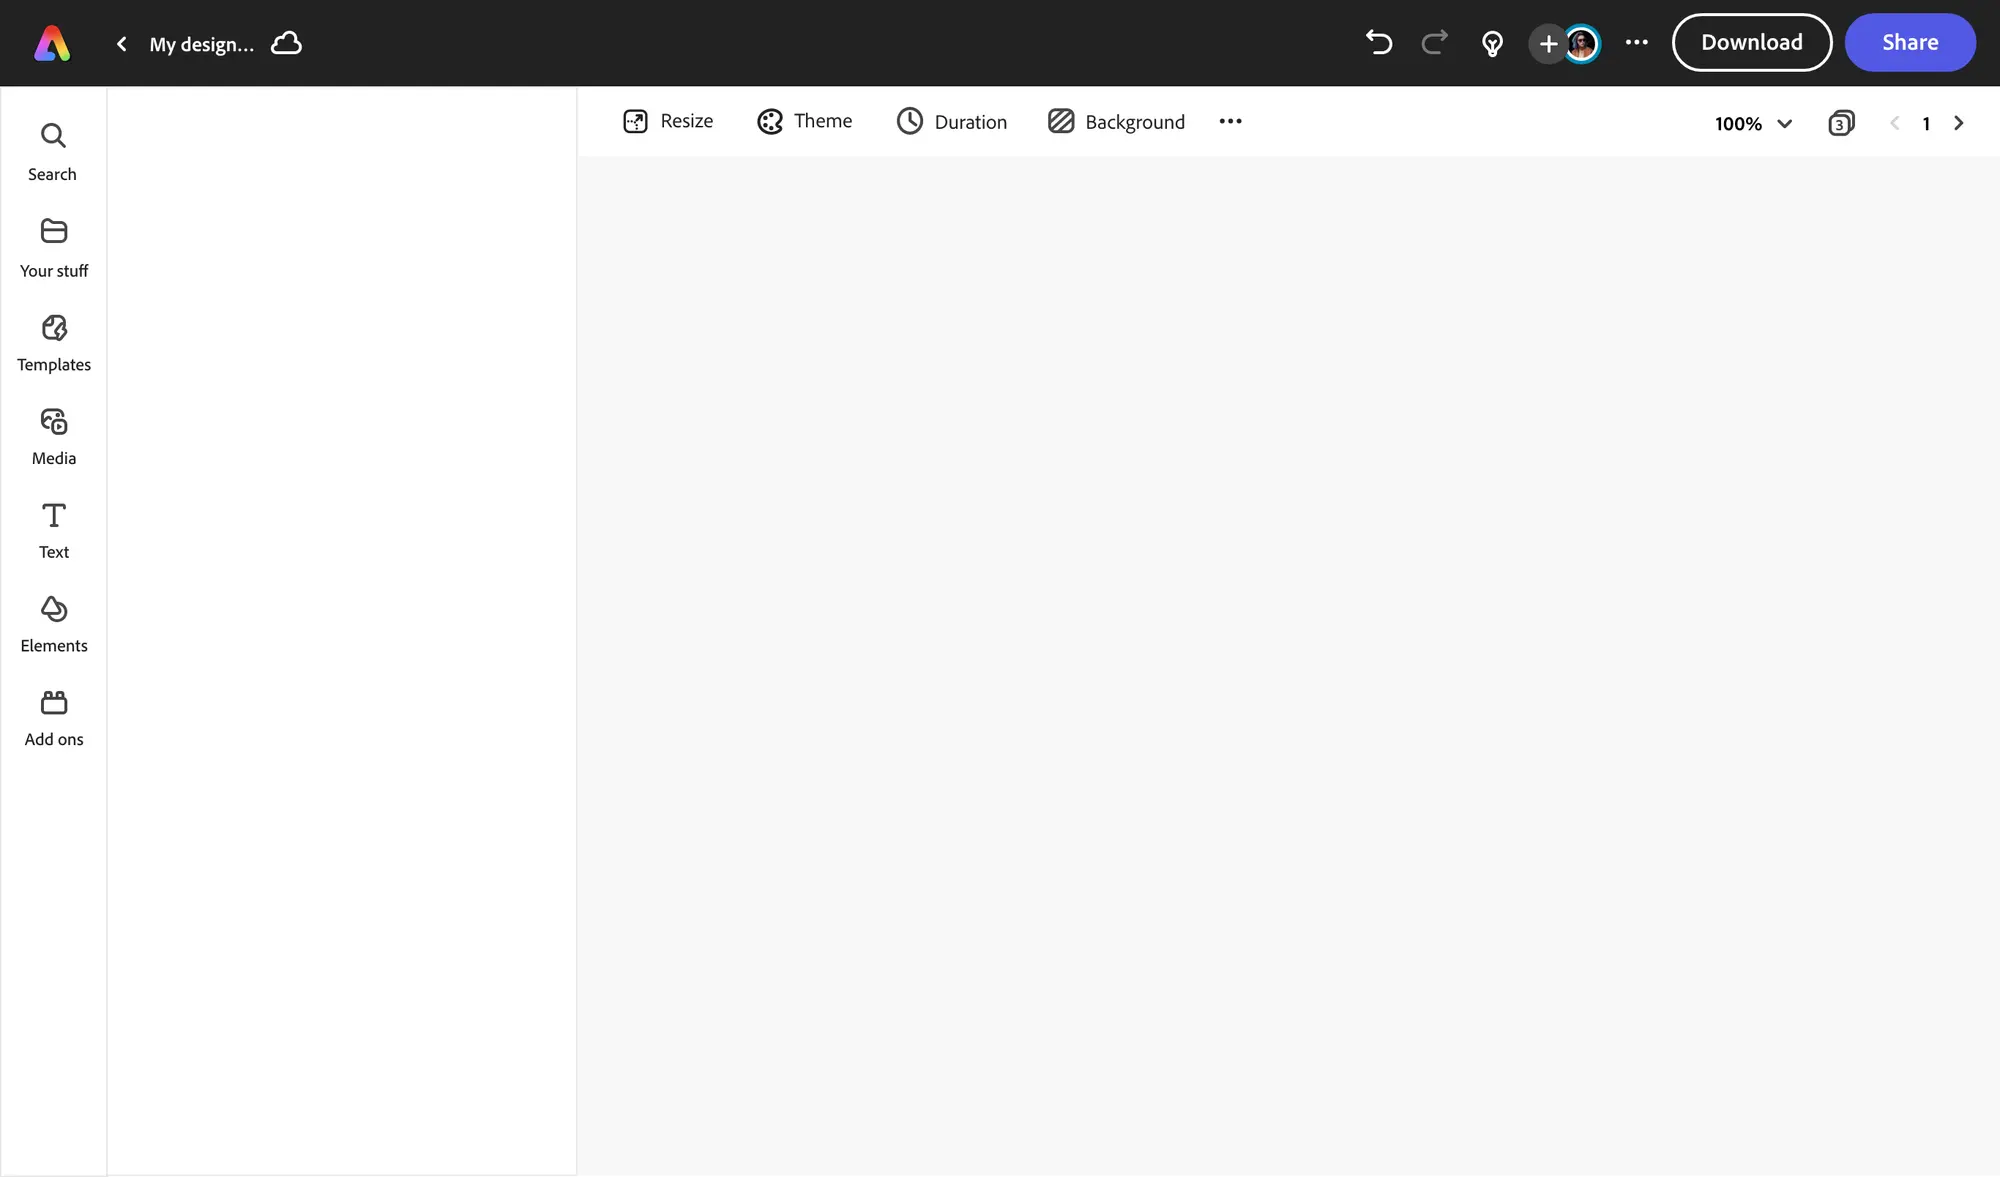The image size is (2000, 1177).
Task: Open the header more options menu
Action: click(x=1636, y=42)
